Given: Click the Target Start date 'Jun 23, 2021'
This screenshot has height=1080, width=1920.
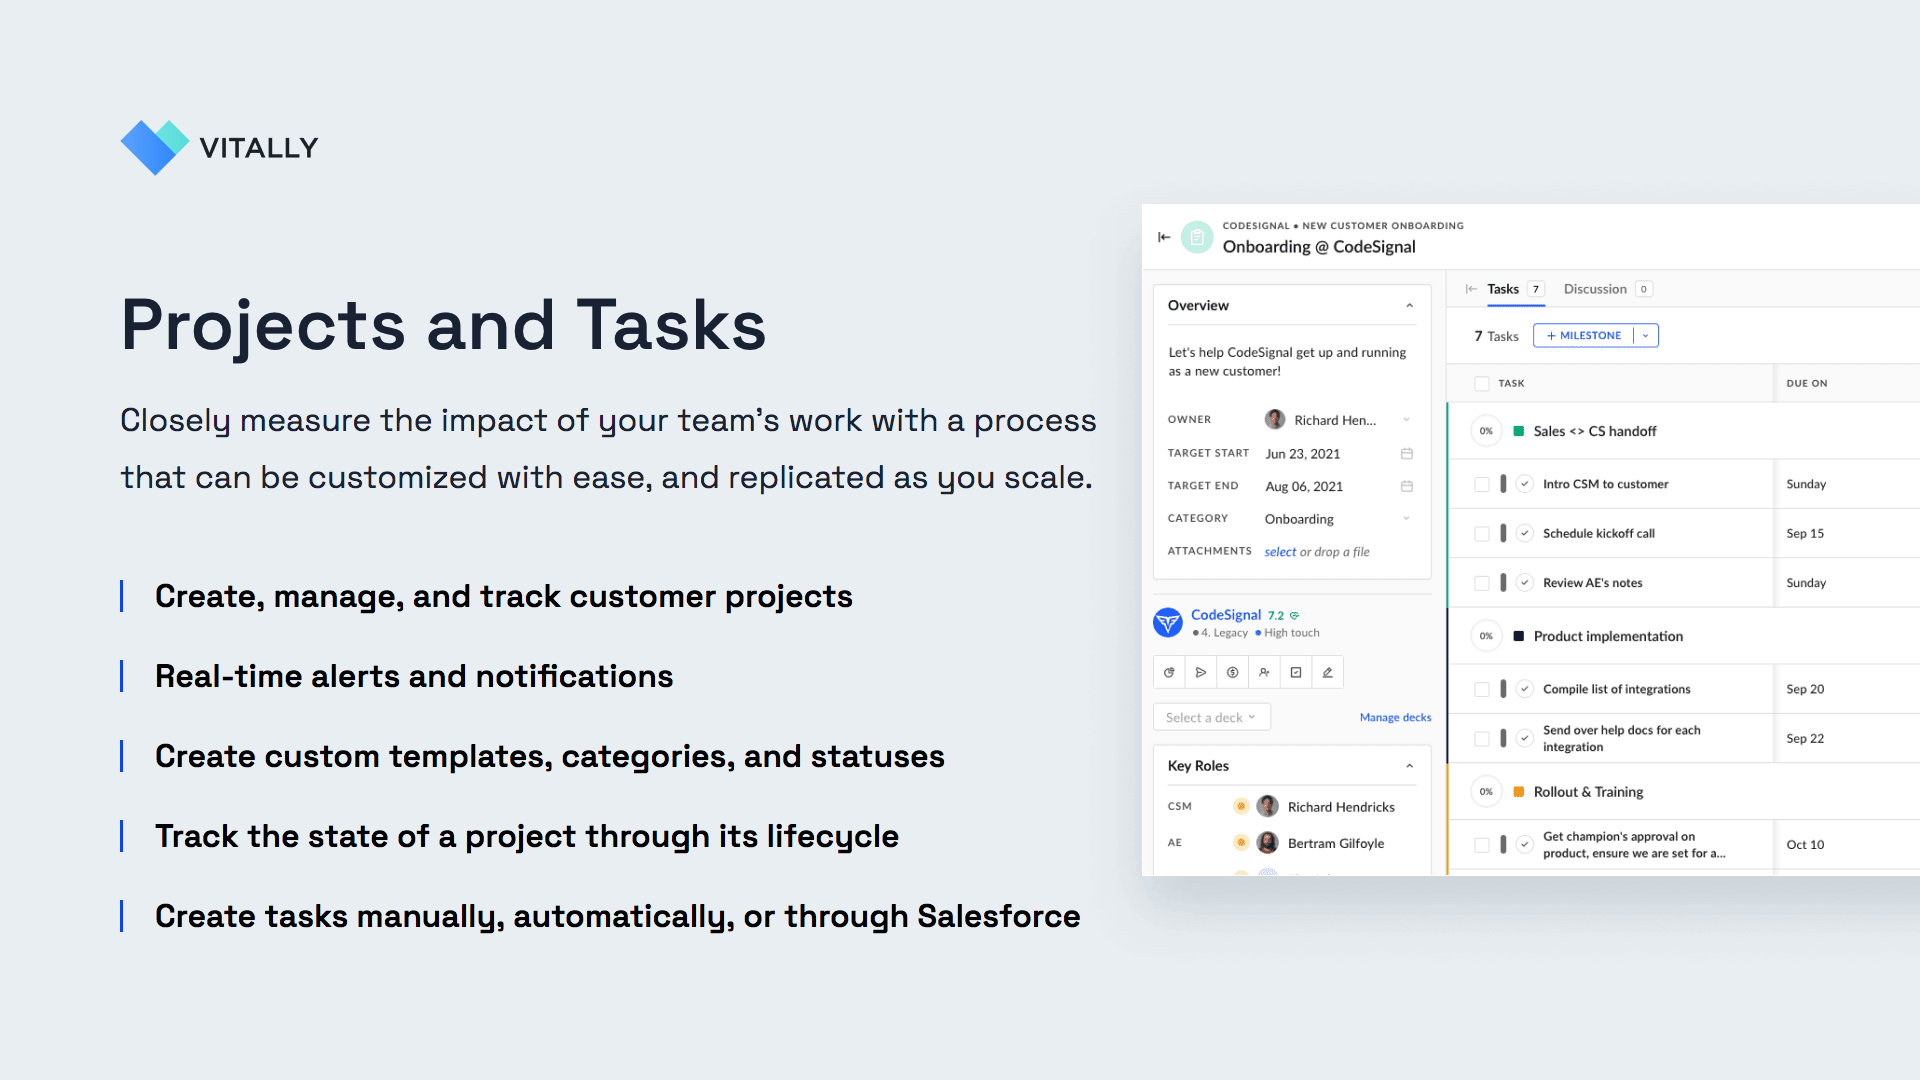Looking at the screenshot, I should [x=1302, y=454].
